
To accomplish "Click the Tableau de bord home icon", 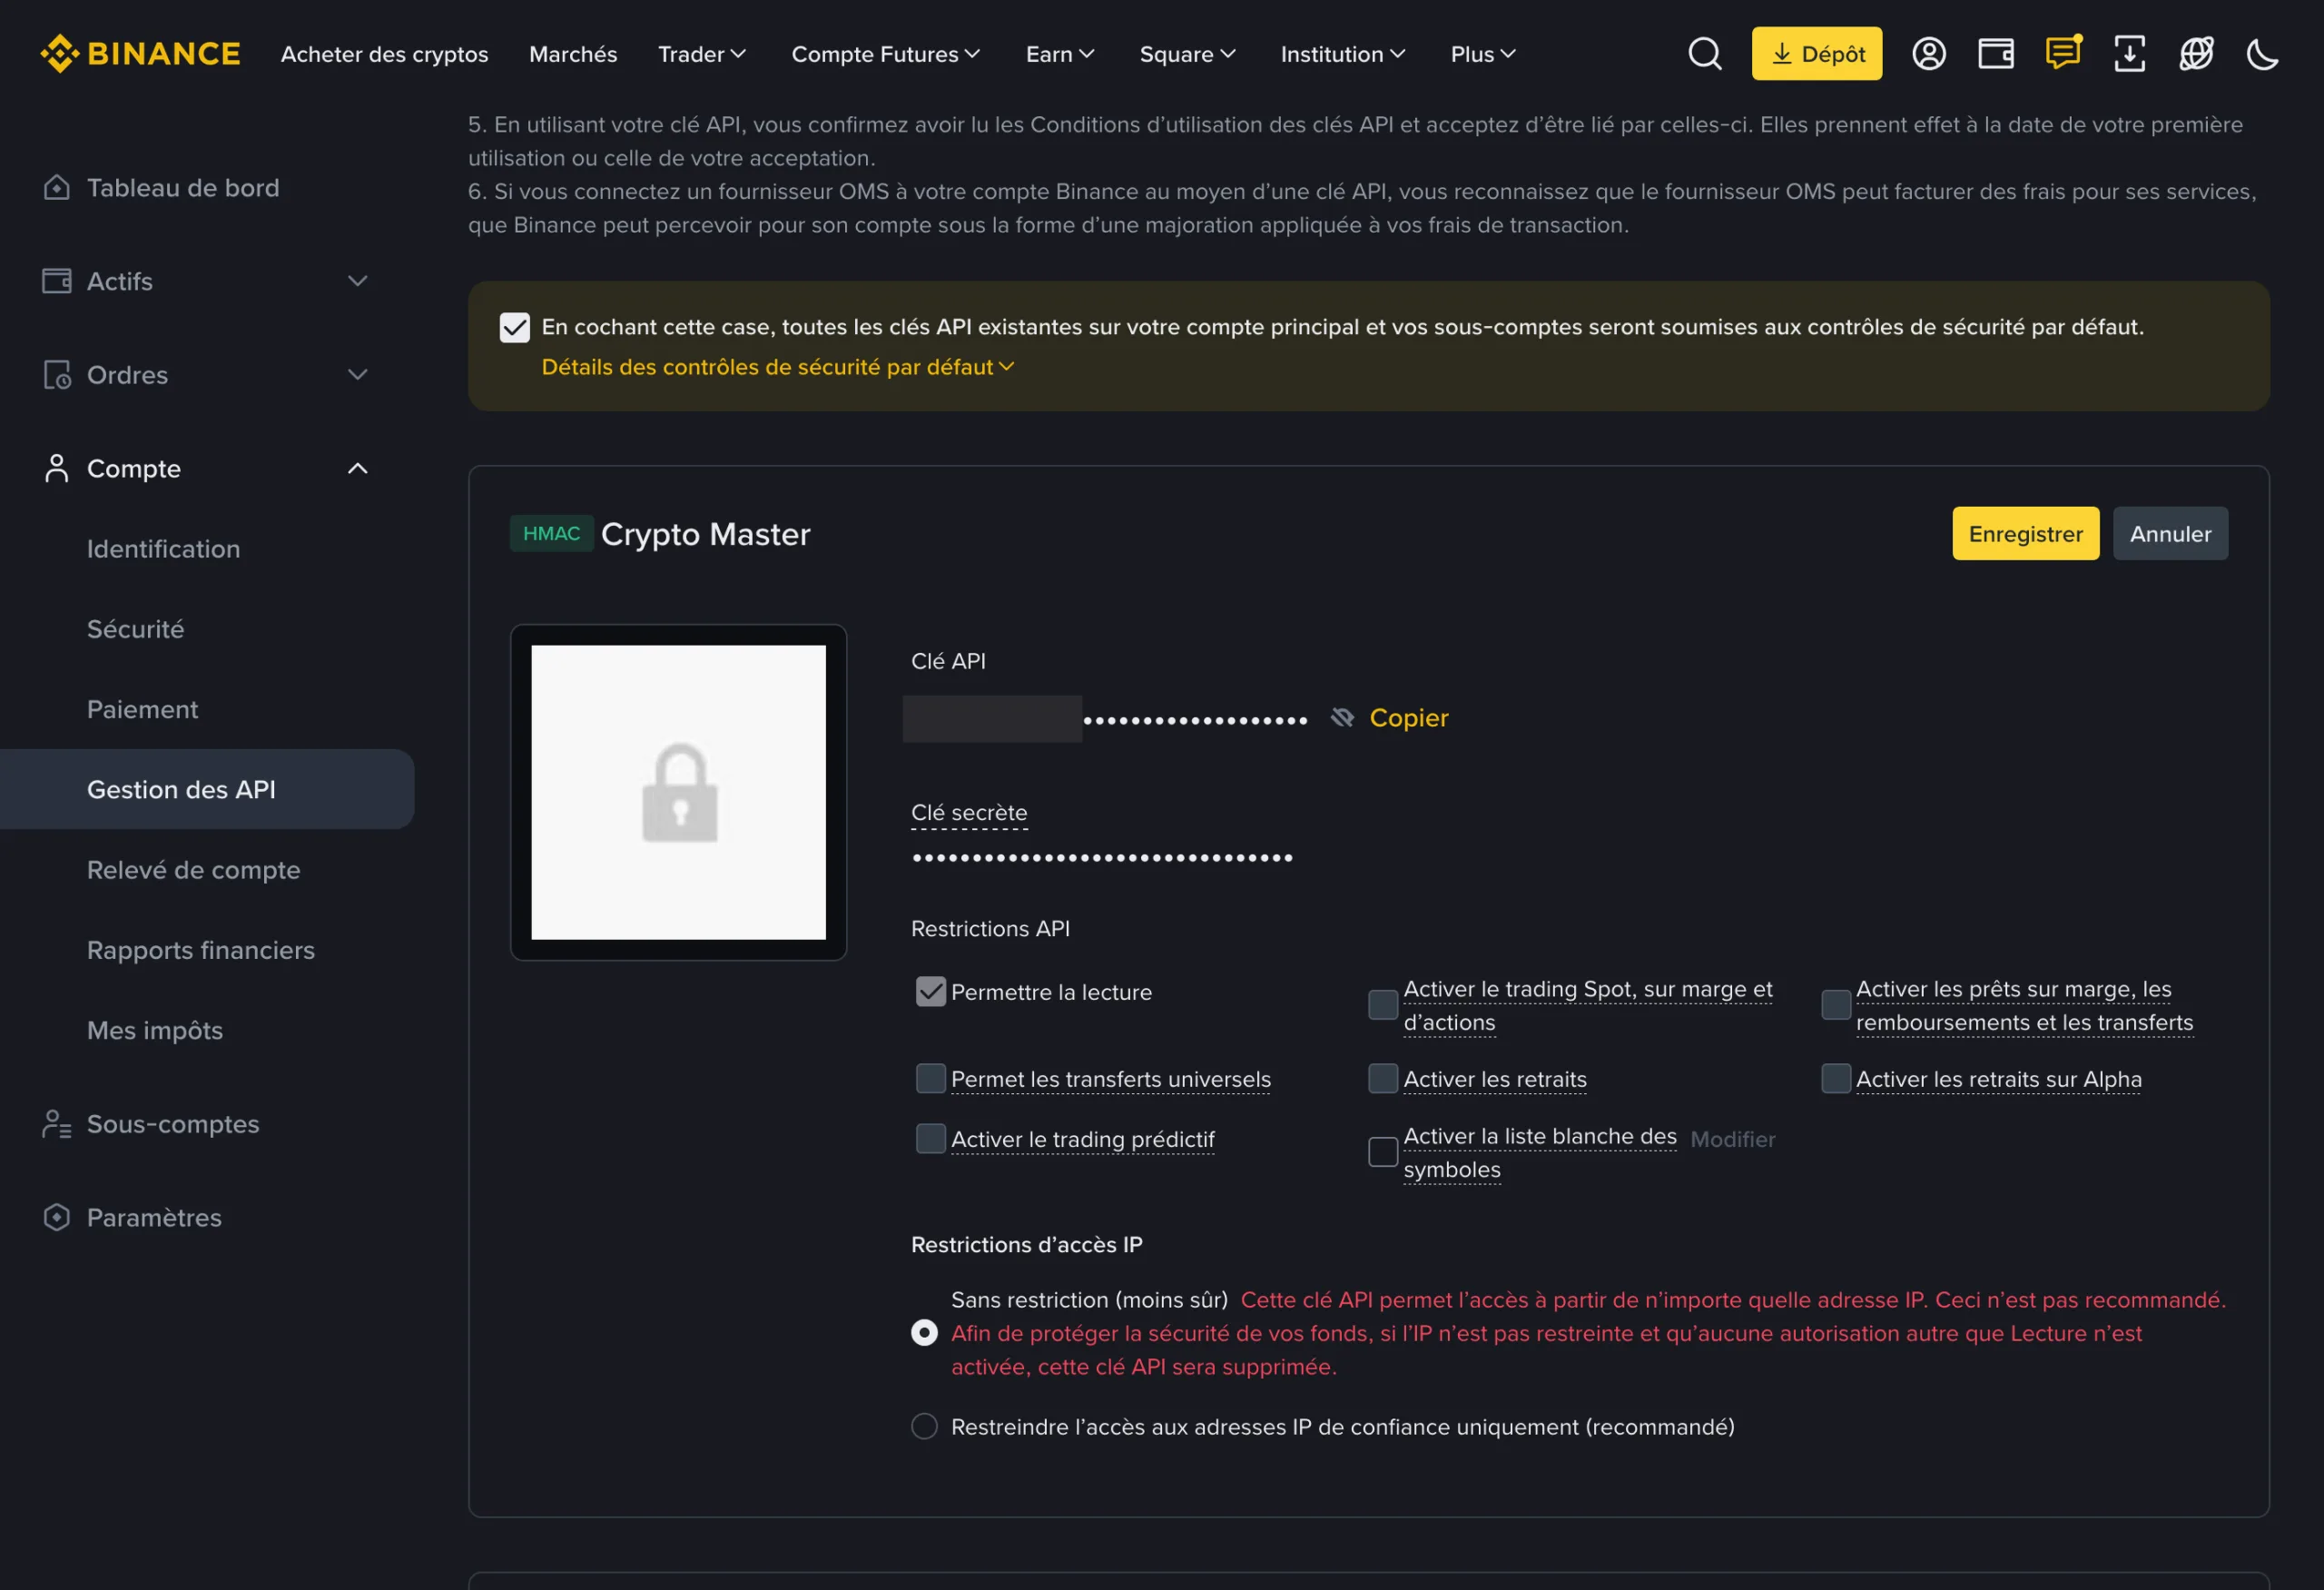I will coord(57,188).
